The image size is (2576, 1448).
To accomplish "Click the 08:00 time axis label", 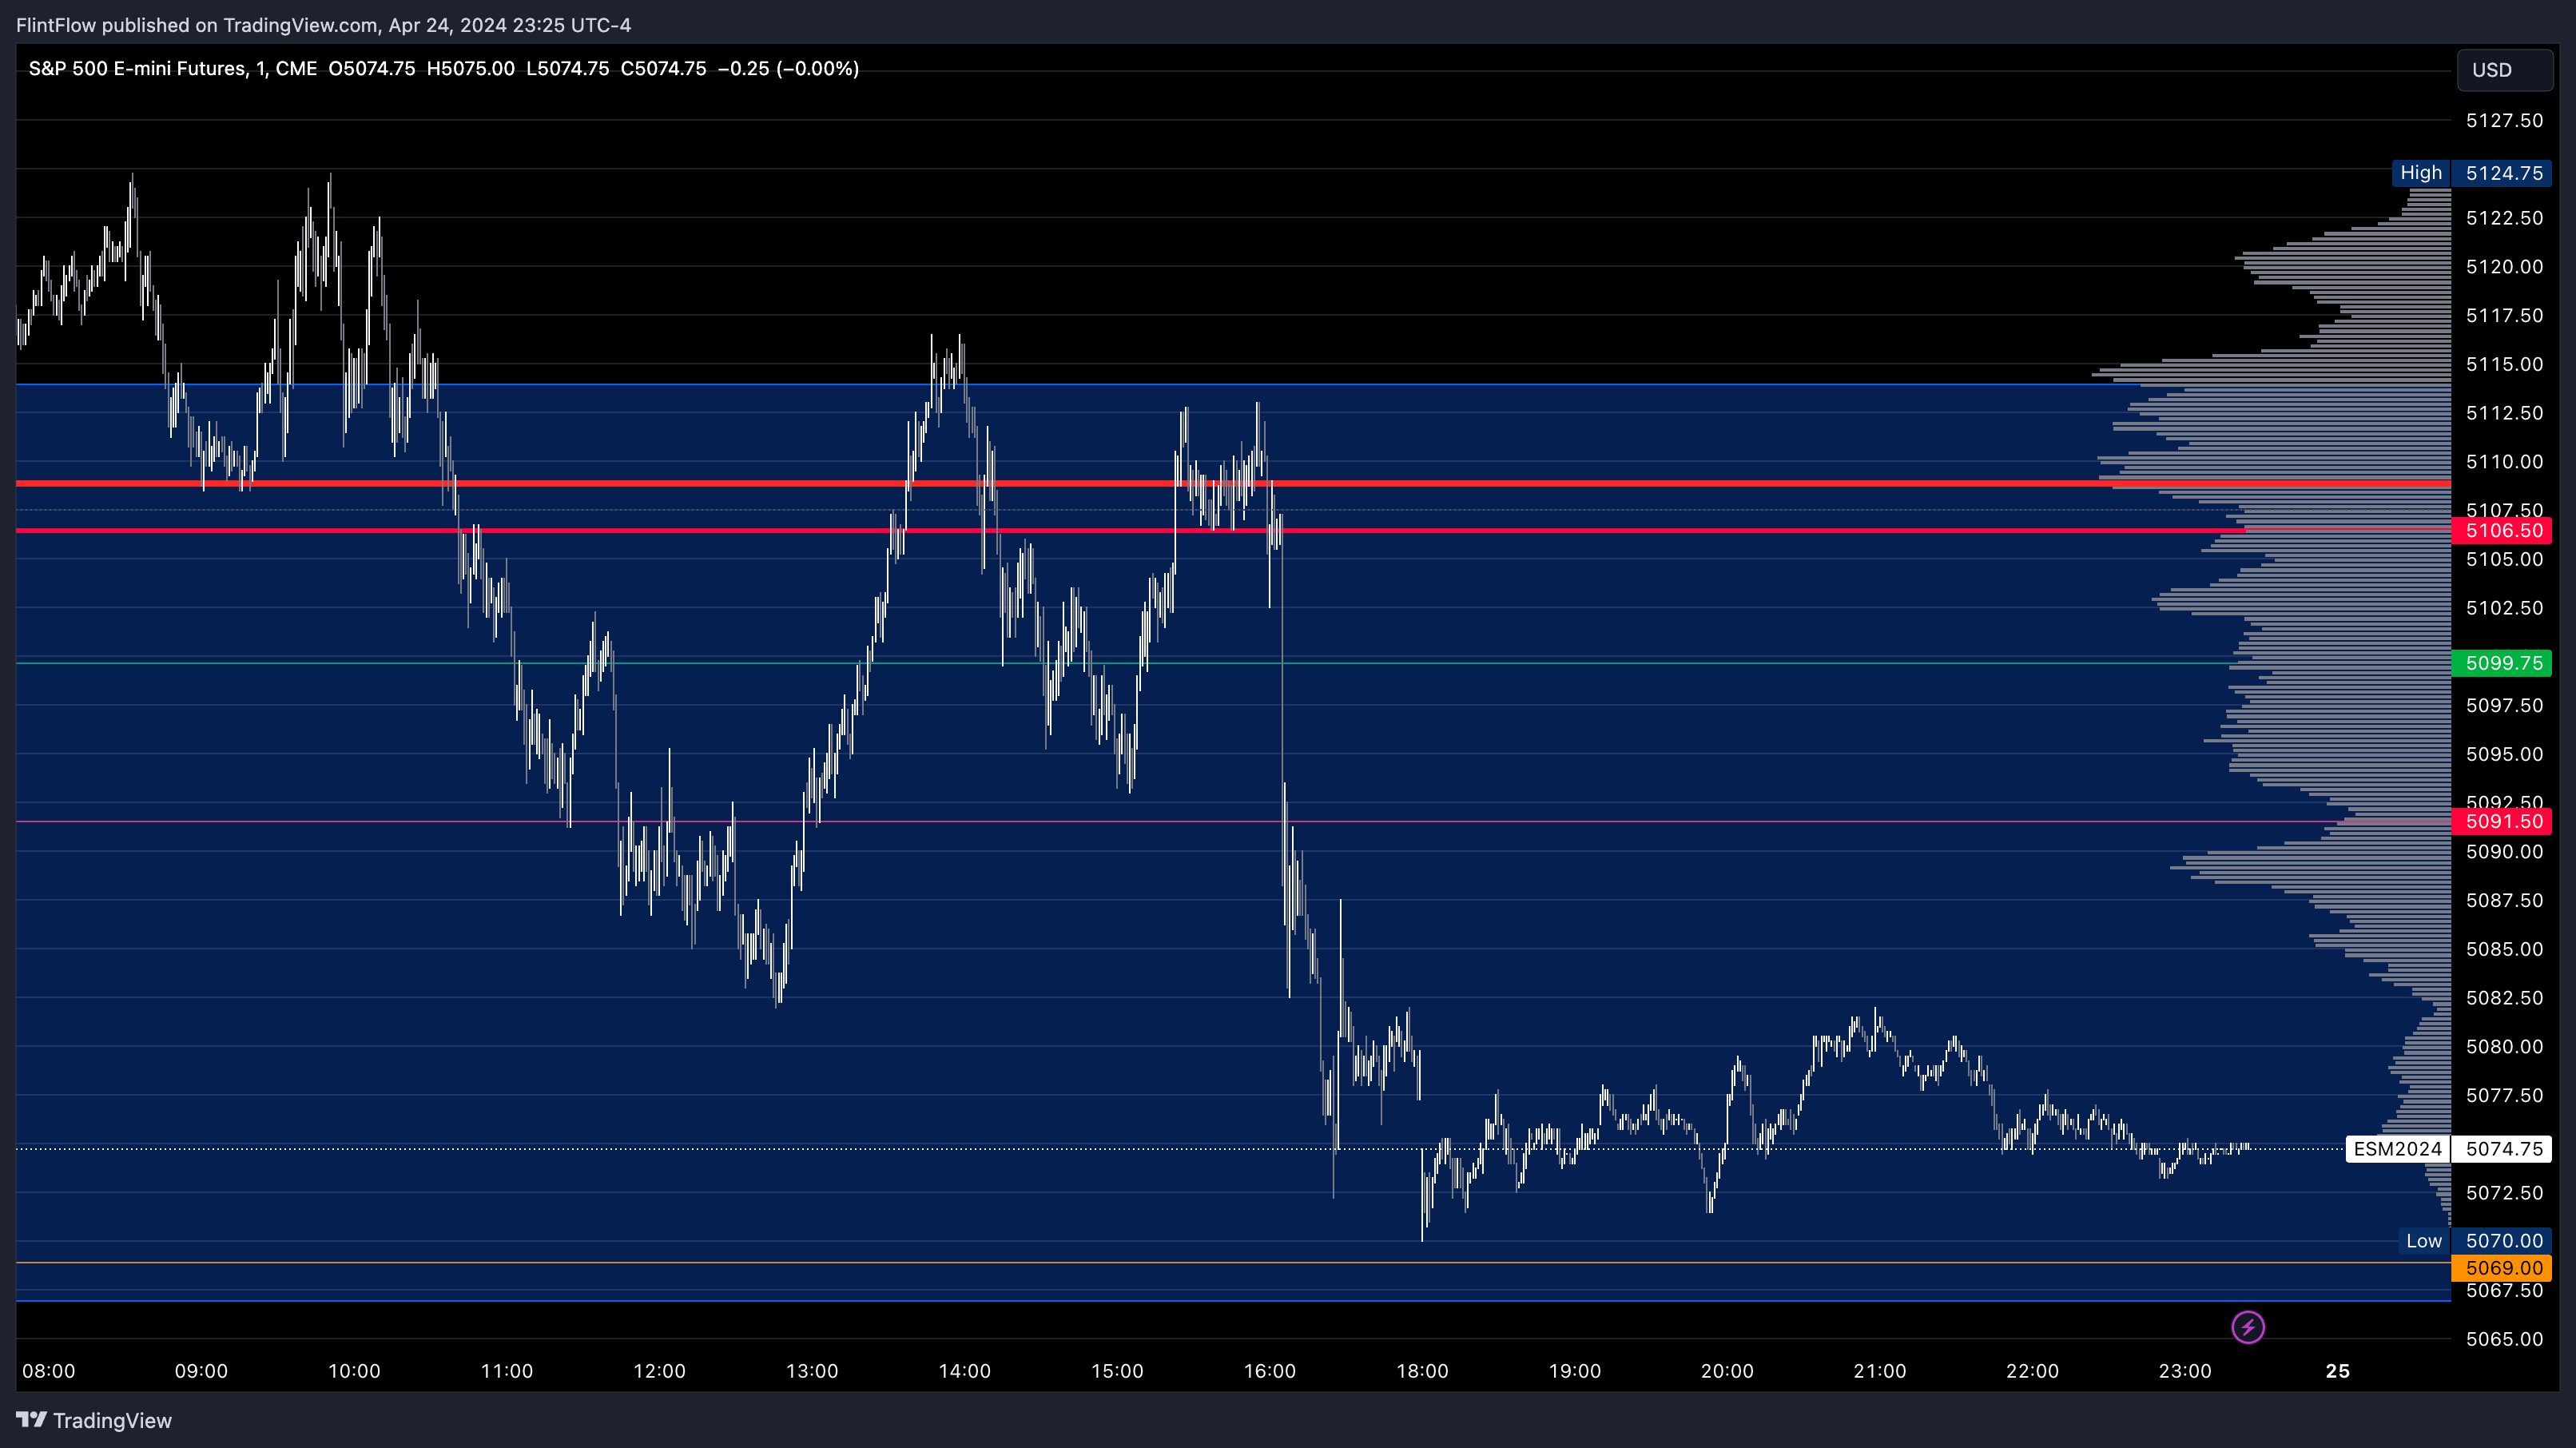I will (x=49, y=1371).
